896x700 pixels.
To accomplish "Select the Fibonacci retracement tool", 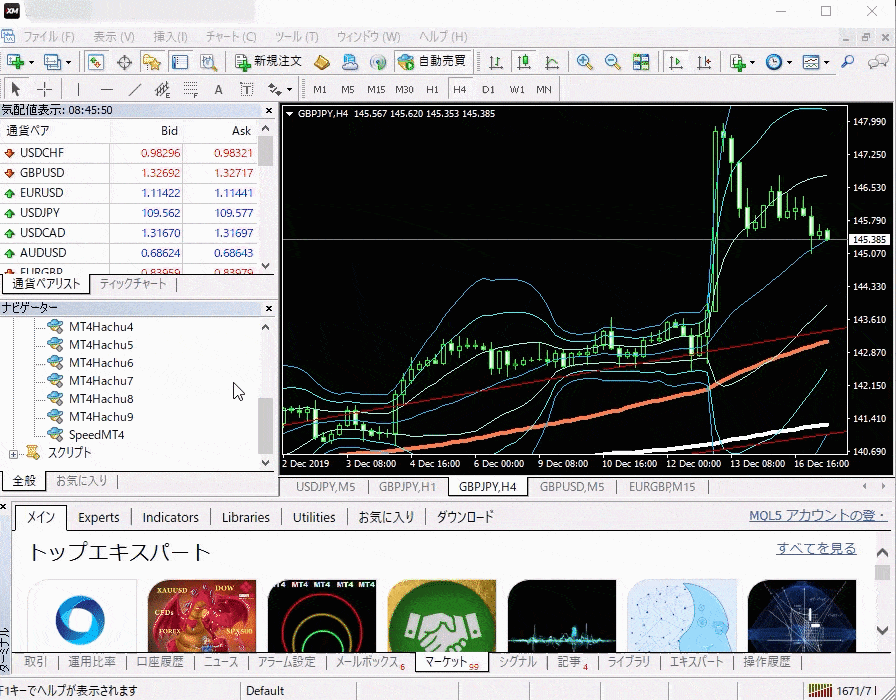I will 190,89.
